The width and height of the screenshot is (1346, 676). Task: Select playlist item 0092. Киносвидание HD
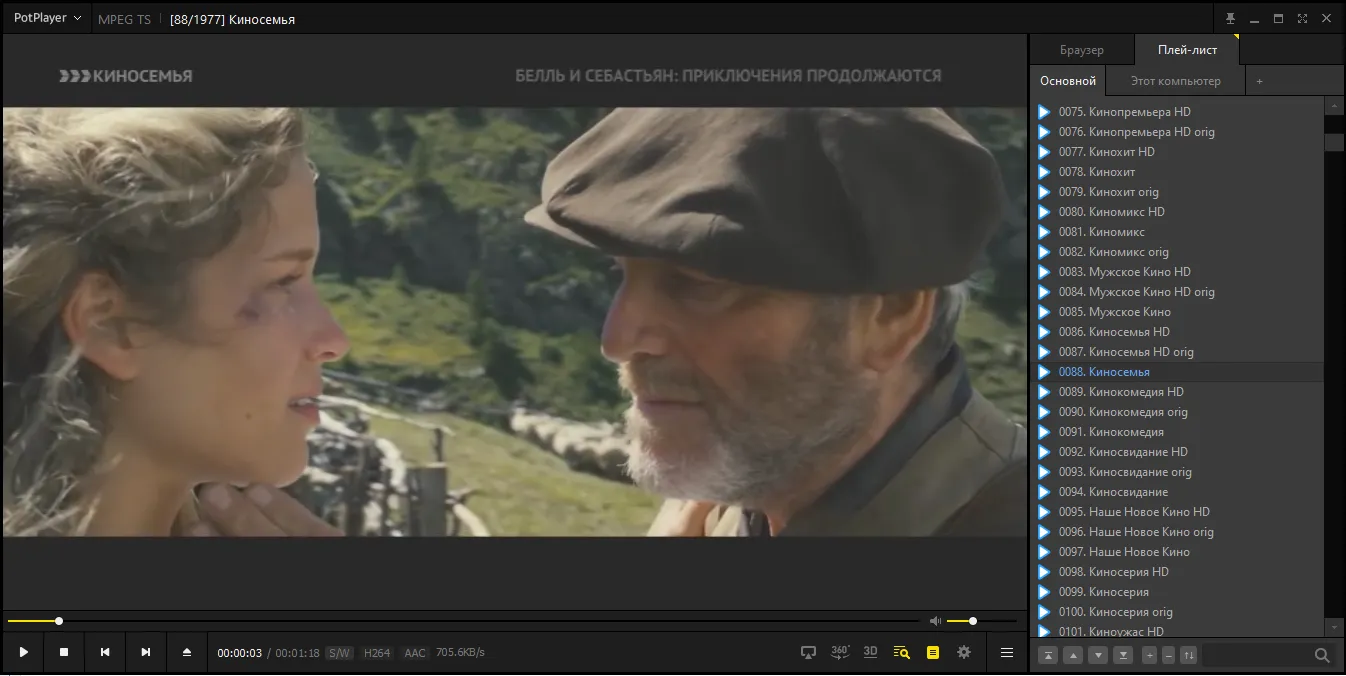[1177, 452]
